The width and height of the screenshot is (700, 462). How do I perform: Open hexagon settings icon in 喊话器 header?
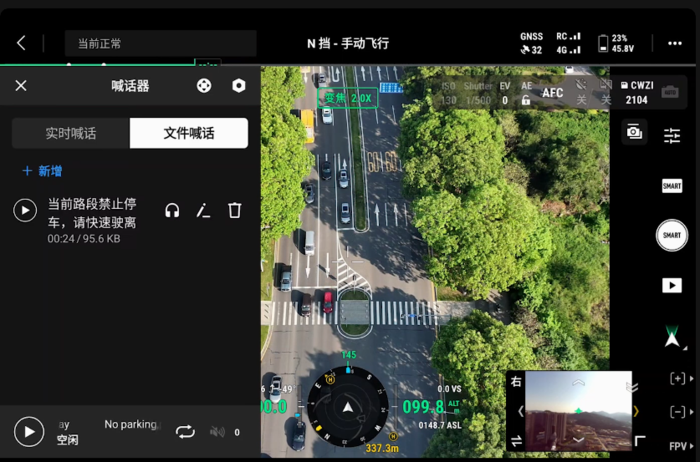[239, 86]
